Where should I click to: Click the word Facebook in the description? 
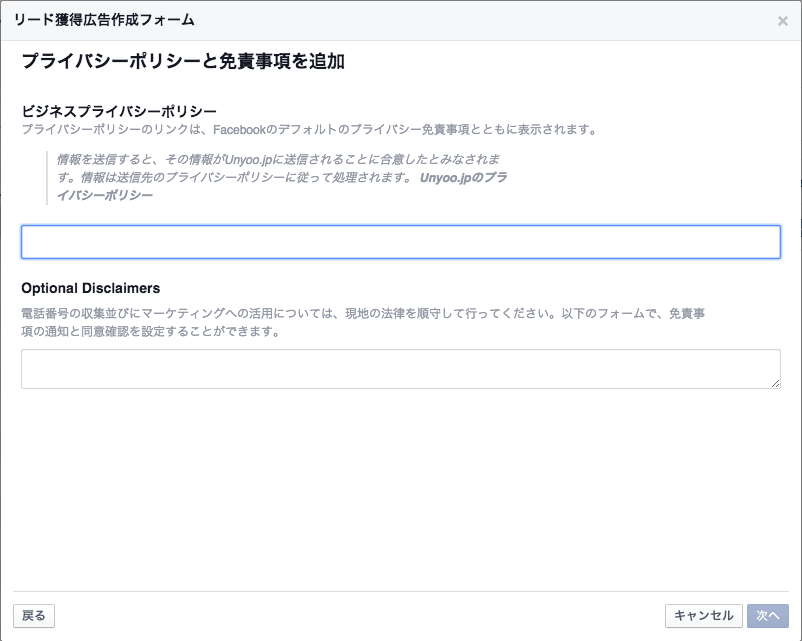[x=239, y=129]
